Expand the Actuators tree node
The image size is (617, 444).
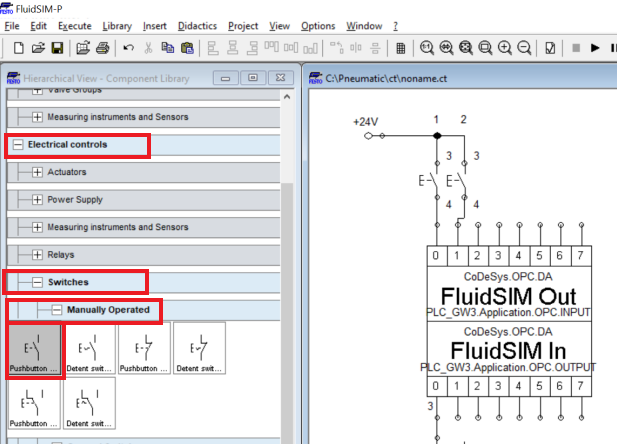38,172
